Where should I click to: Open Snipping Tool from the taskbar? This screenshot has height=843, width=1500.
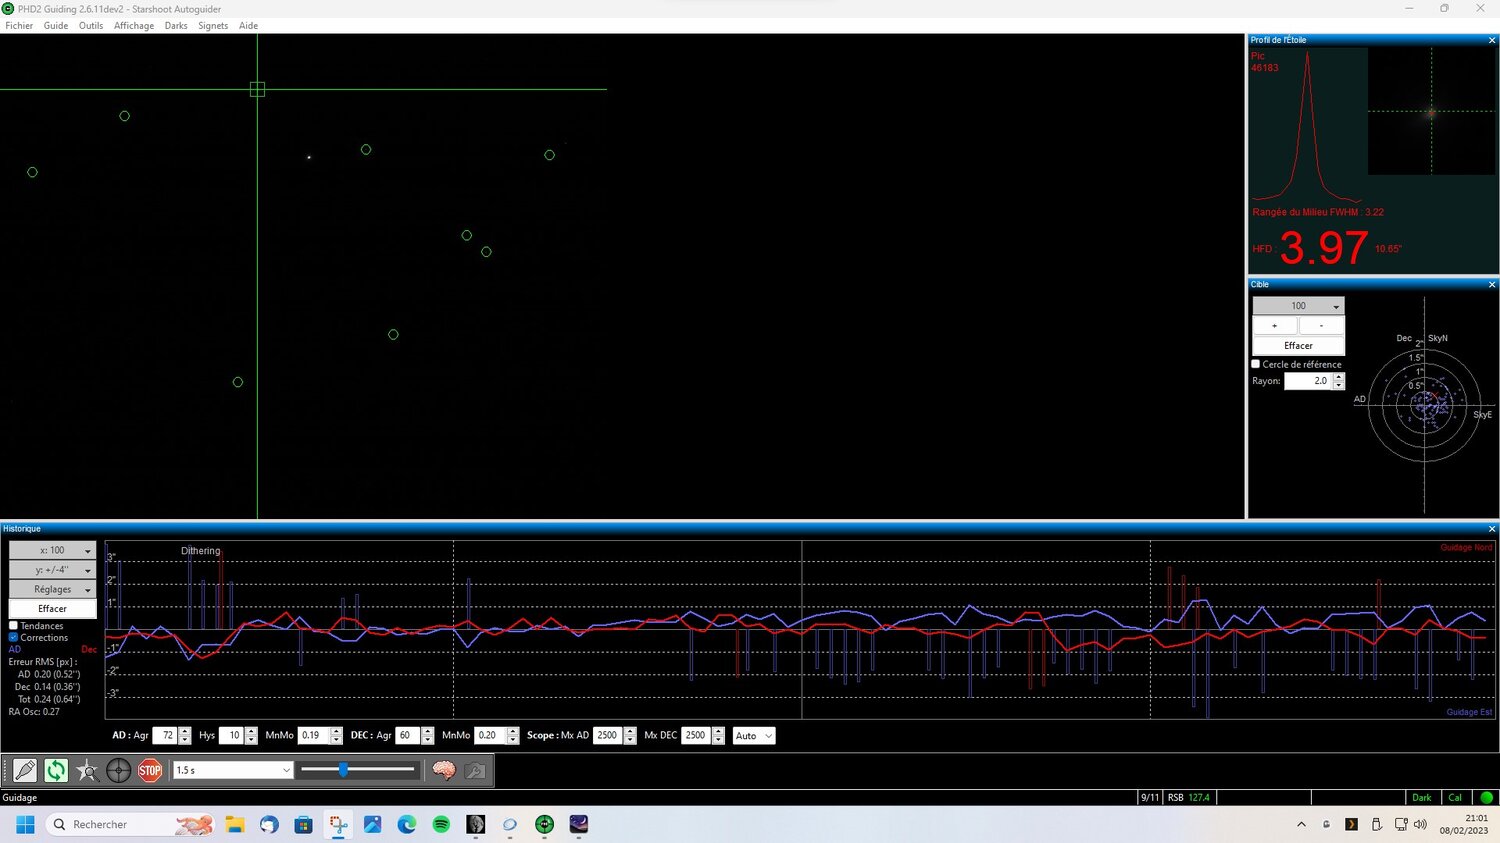point(339,824)
